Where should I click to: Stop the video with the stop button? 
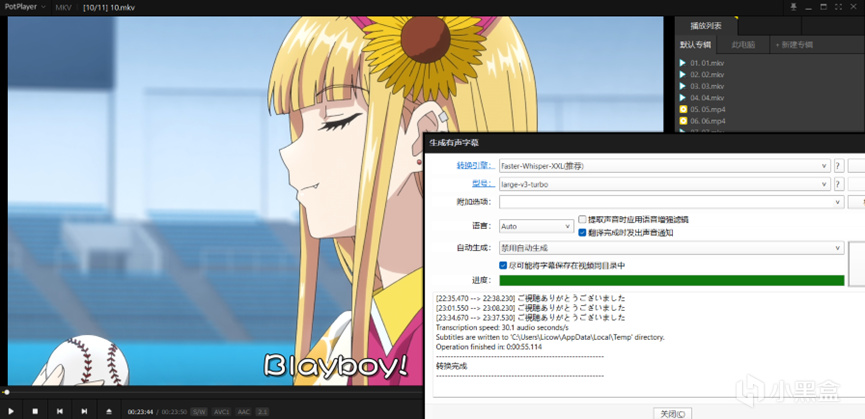35,411
